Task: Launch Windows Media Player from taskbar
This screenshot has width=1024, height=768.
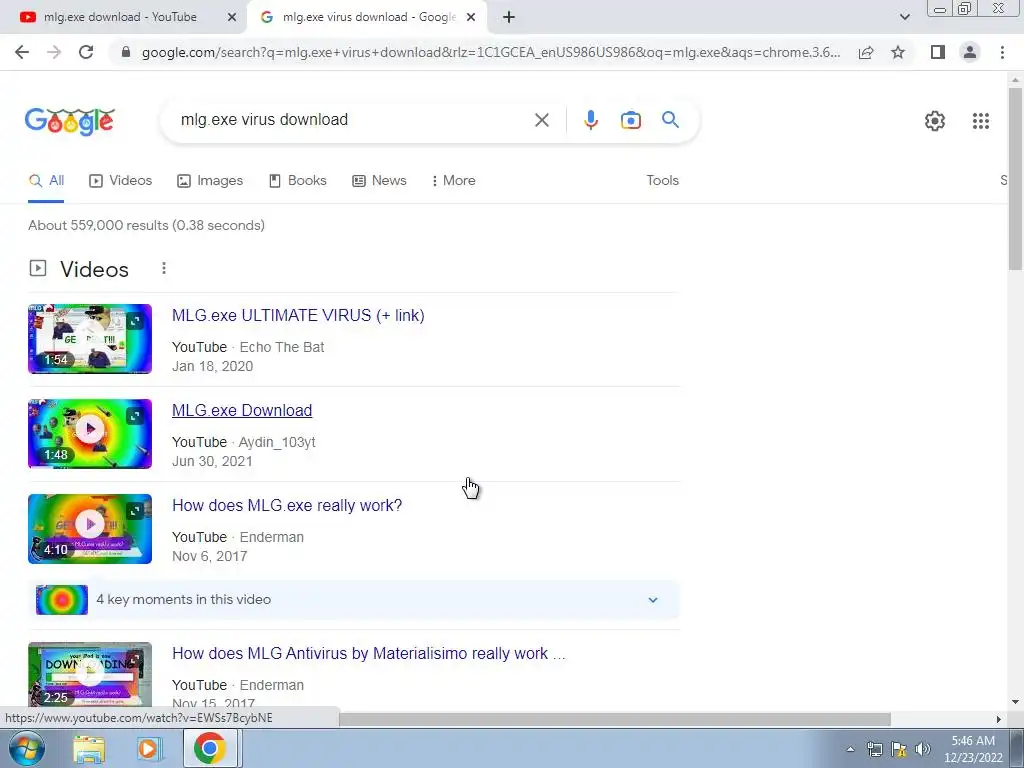Action: 148,749
